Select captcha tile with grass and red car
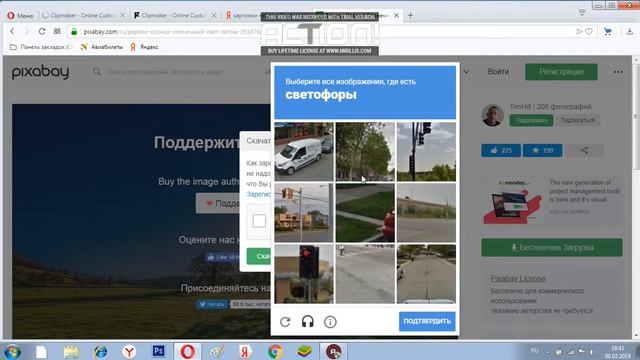 pos(365,213)
